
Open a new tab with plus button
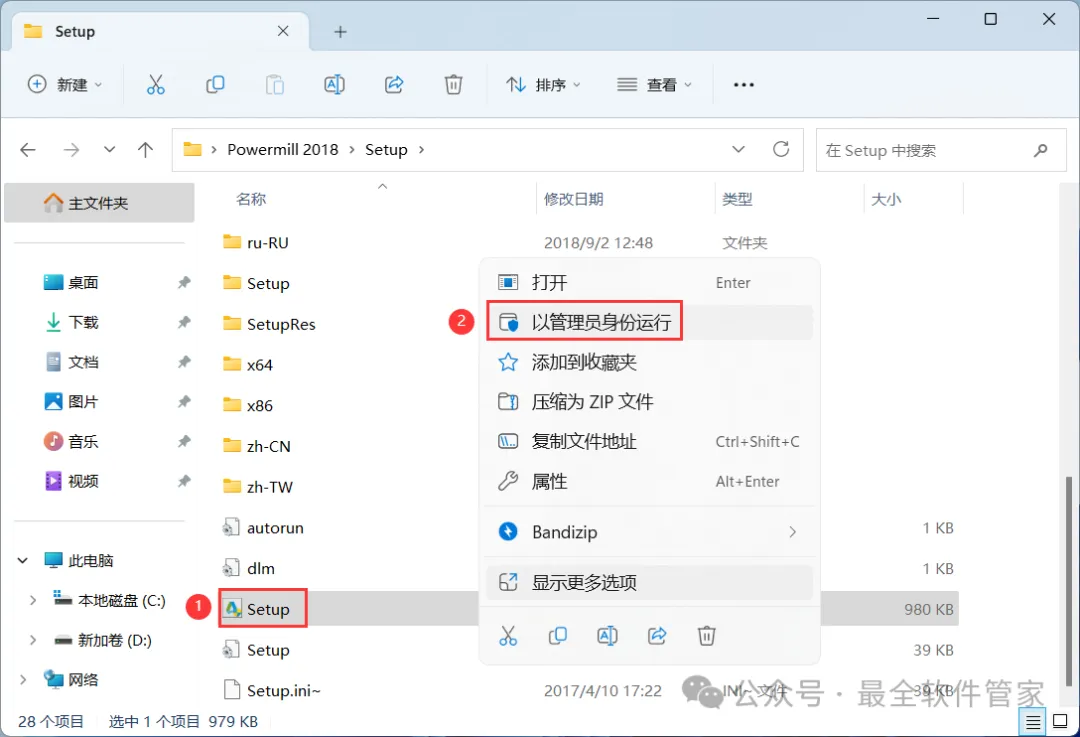(340, 32)
